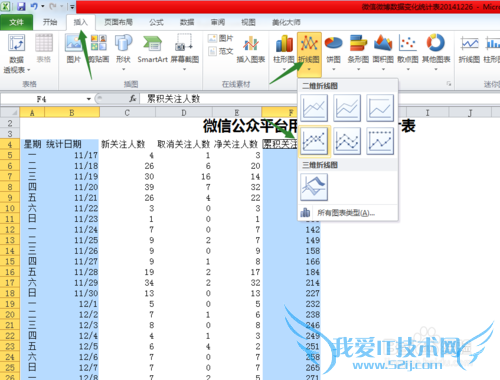Choose the 3D line chart thumbnail
The image size is (500, 380).
click(x=314, y=187)
